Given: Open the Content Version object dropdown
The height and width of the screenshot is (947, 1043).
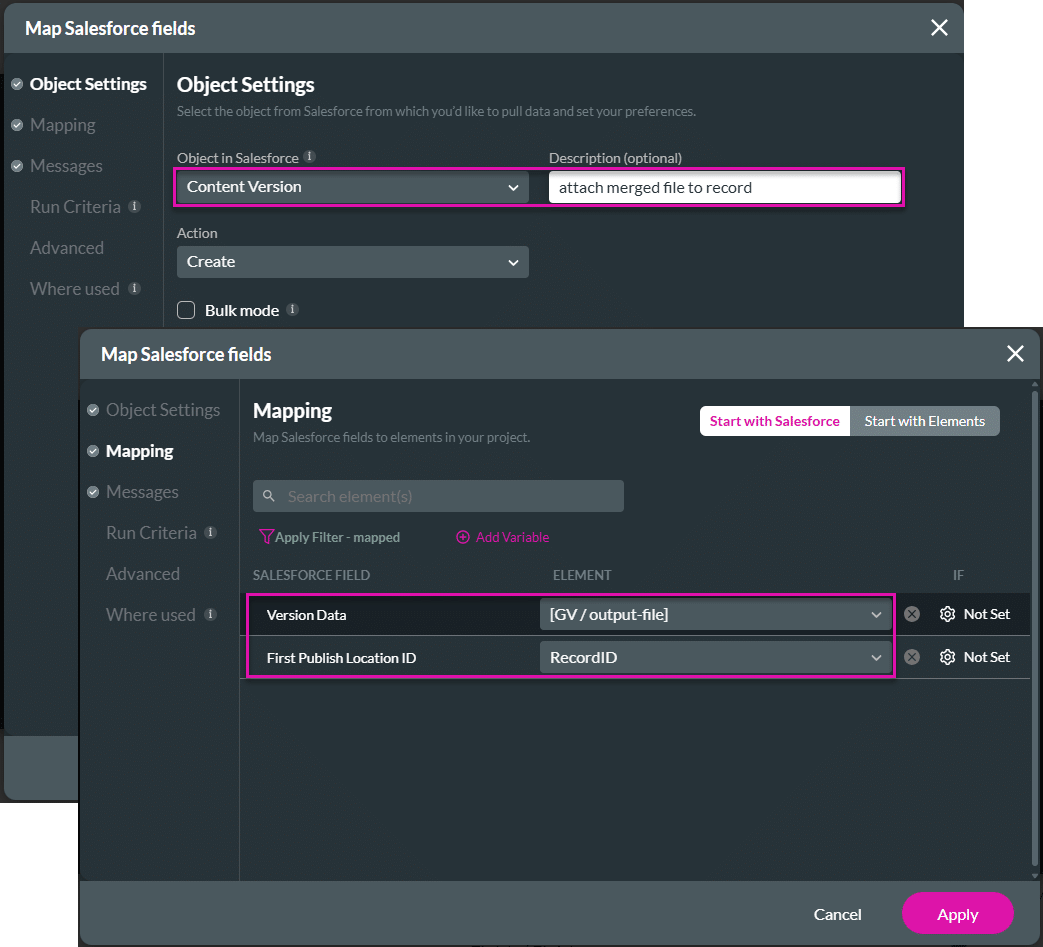Looking at the screenshot, I should tap(353, 187).
